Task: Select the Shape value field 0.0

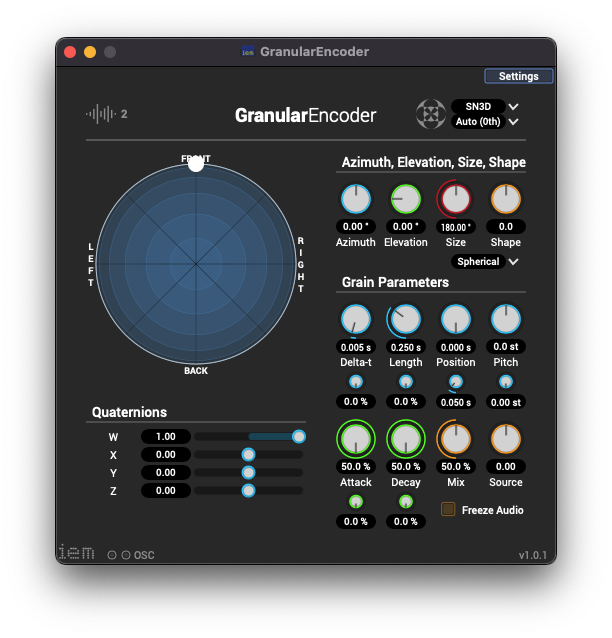Action: click(x=506, y=227)
